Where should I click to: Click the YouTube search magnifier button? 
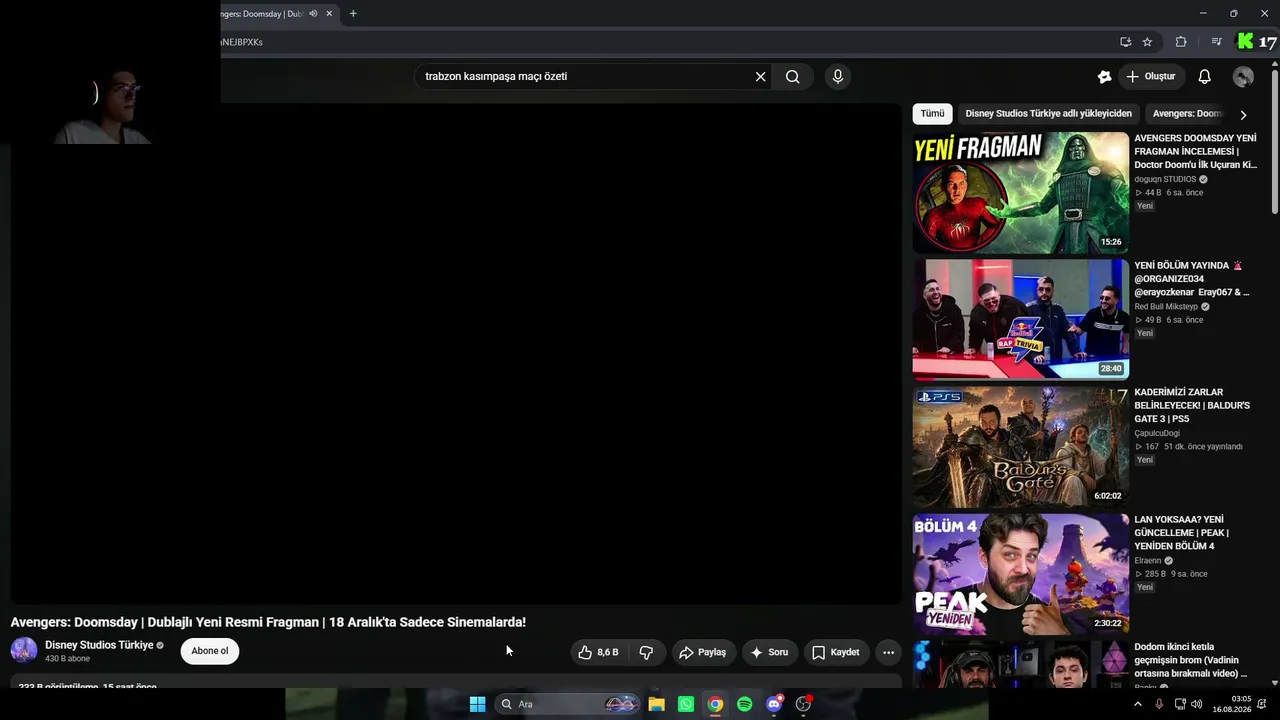[792, 77]
